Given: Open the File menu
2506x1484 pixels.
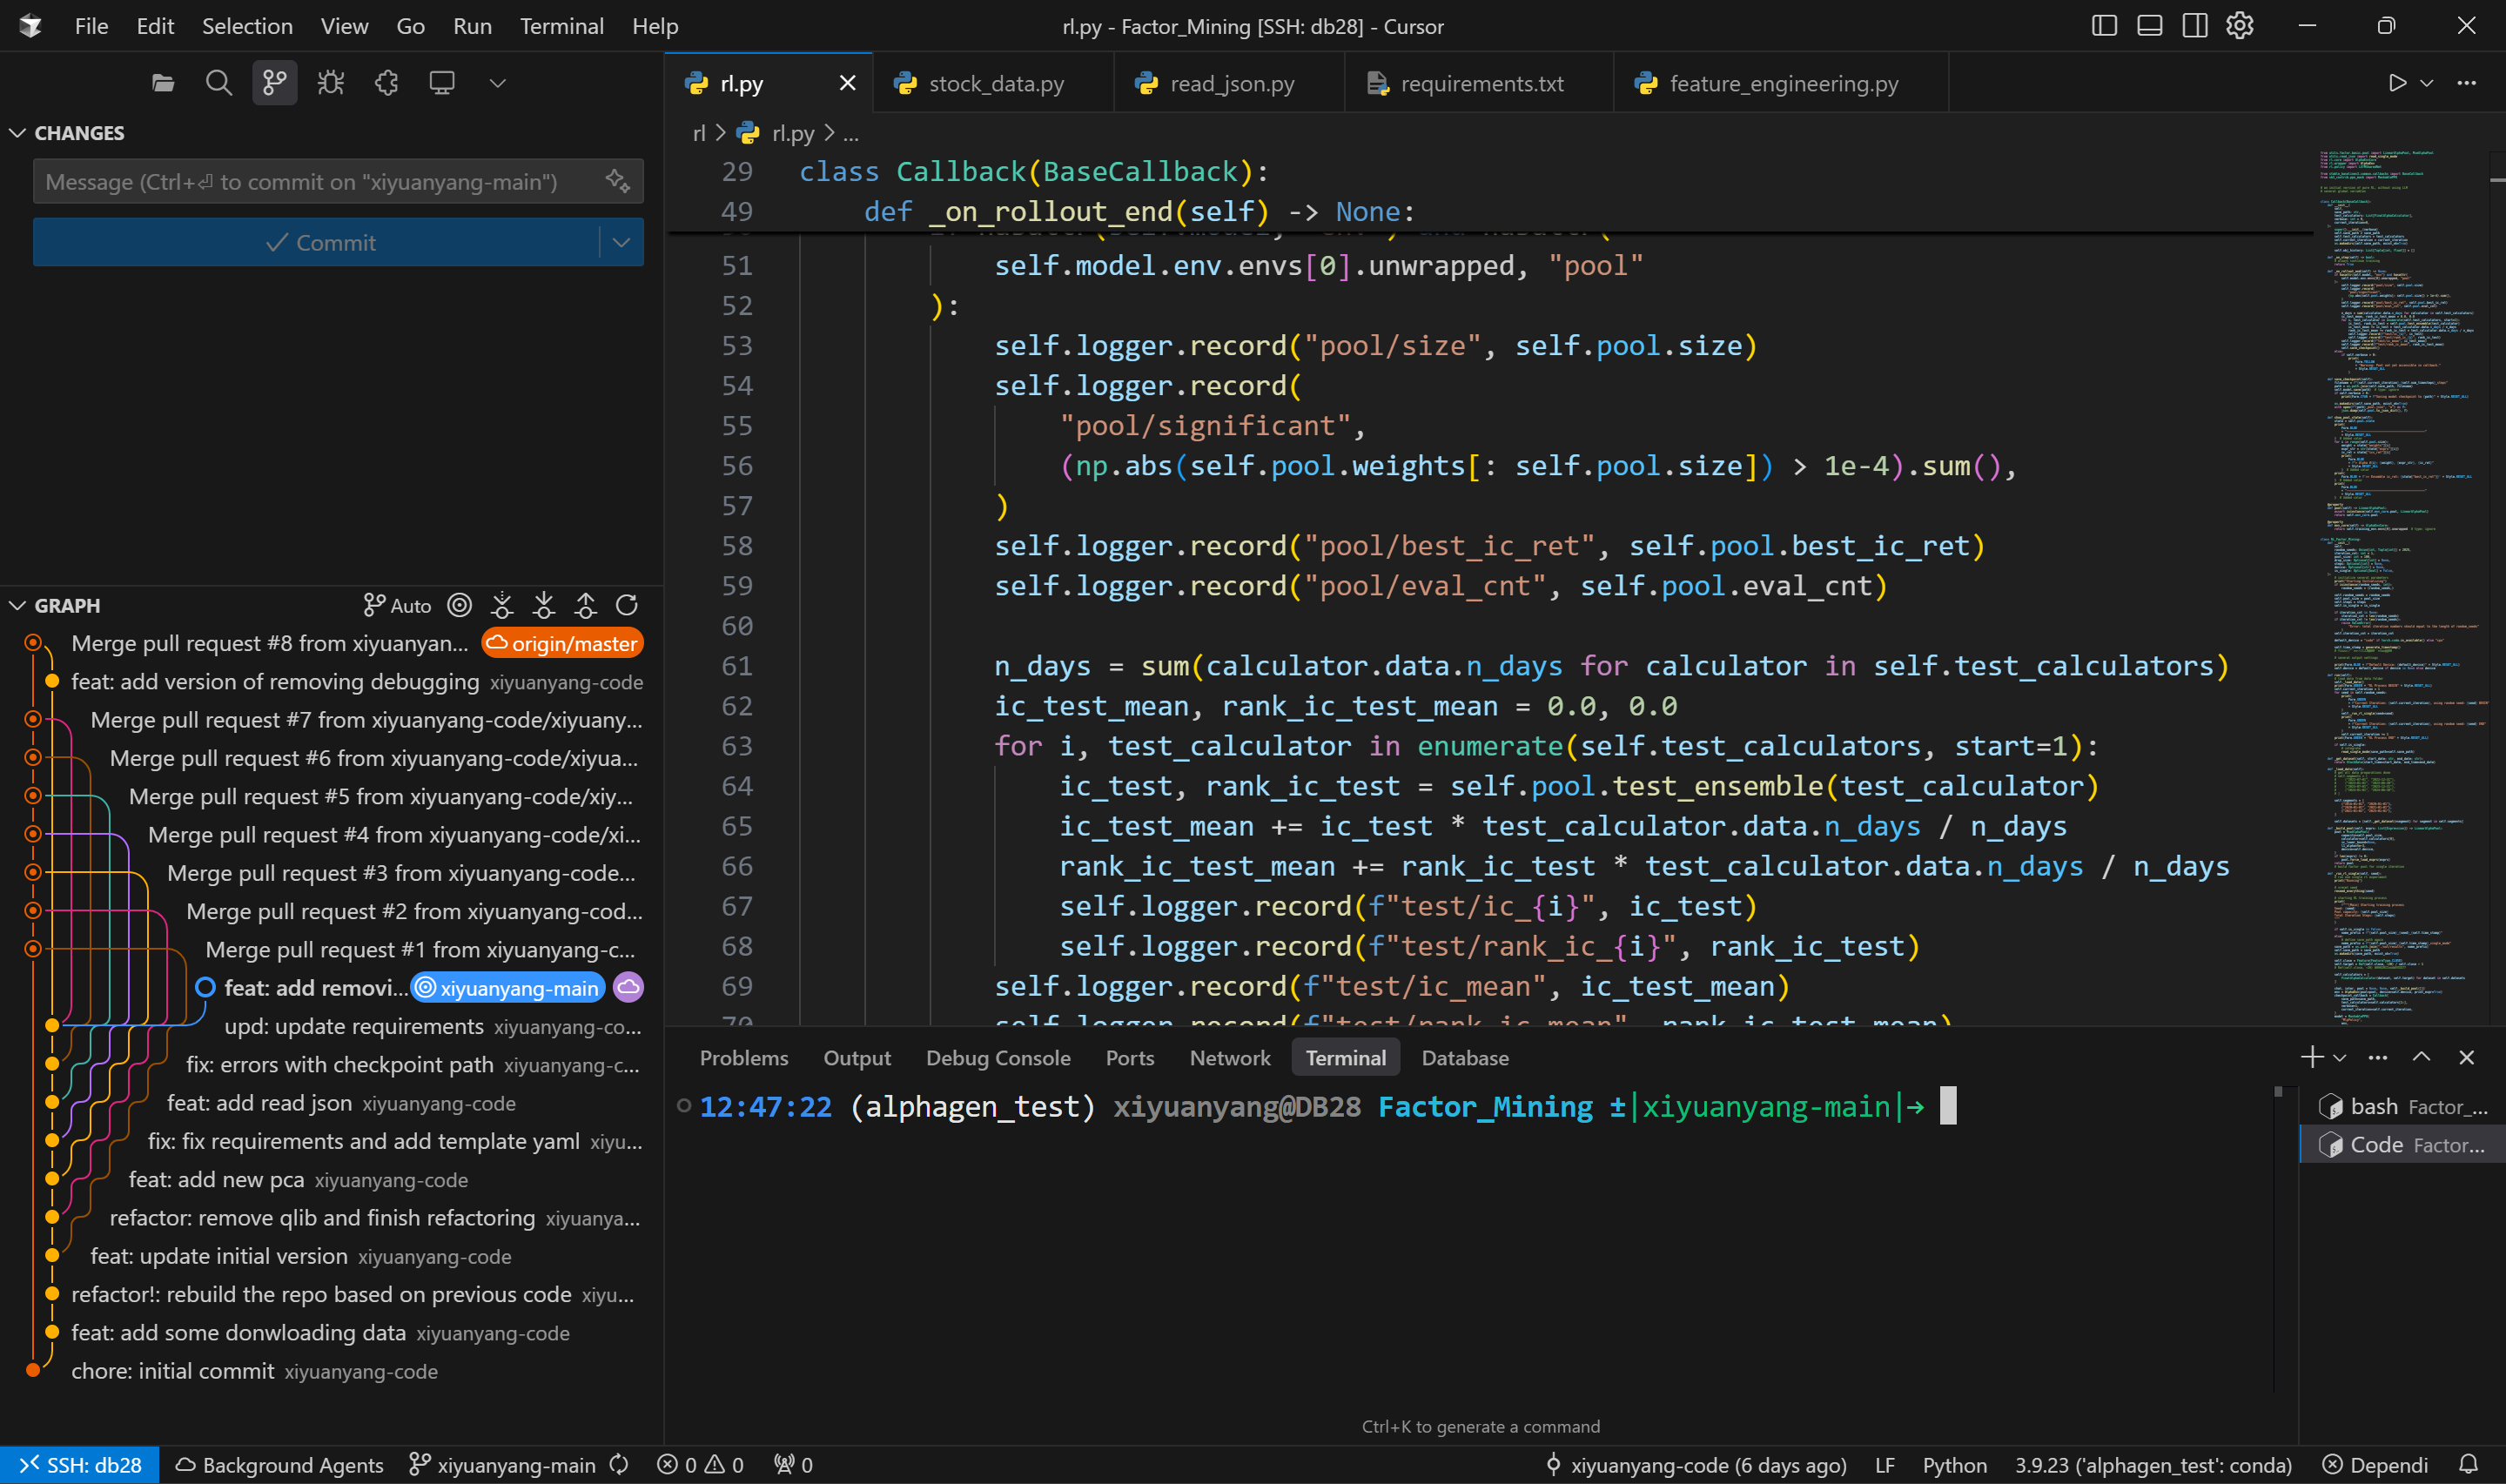Looking at the screenshot, I should (x=91, y=26).
